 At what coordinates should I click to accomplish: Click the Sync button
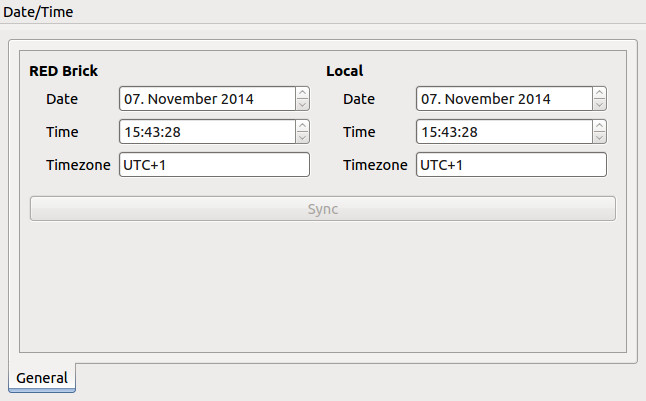pyautogui.click(x=323, y=209)
